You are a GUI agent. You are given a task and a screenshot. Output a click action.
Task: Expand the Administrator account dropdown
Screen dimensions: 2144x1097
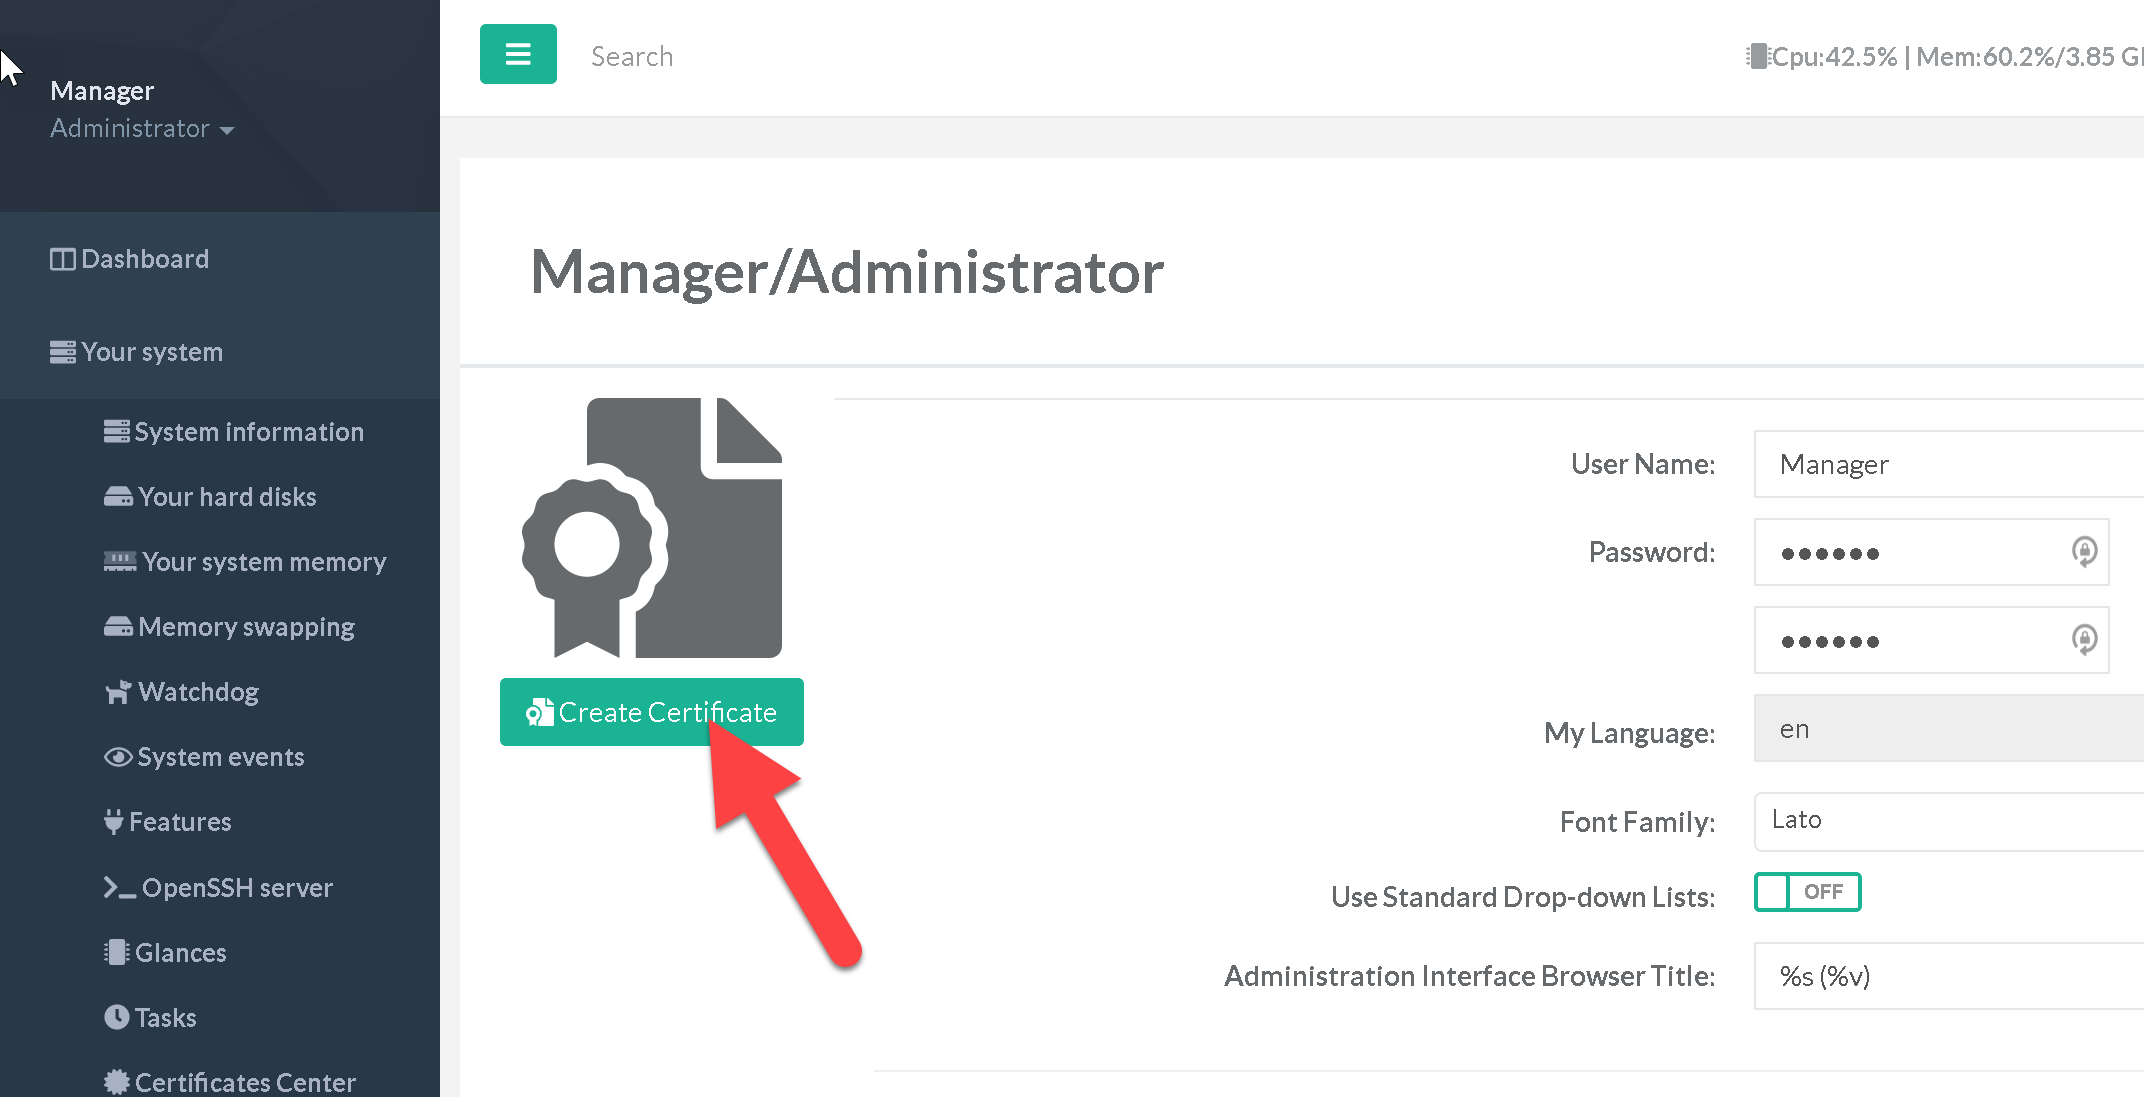click(142, 129)
